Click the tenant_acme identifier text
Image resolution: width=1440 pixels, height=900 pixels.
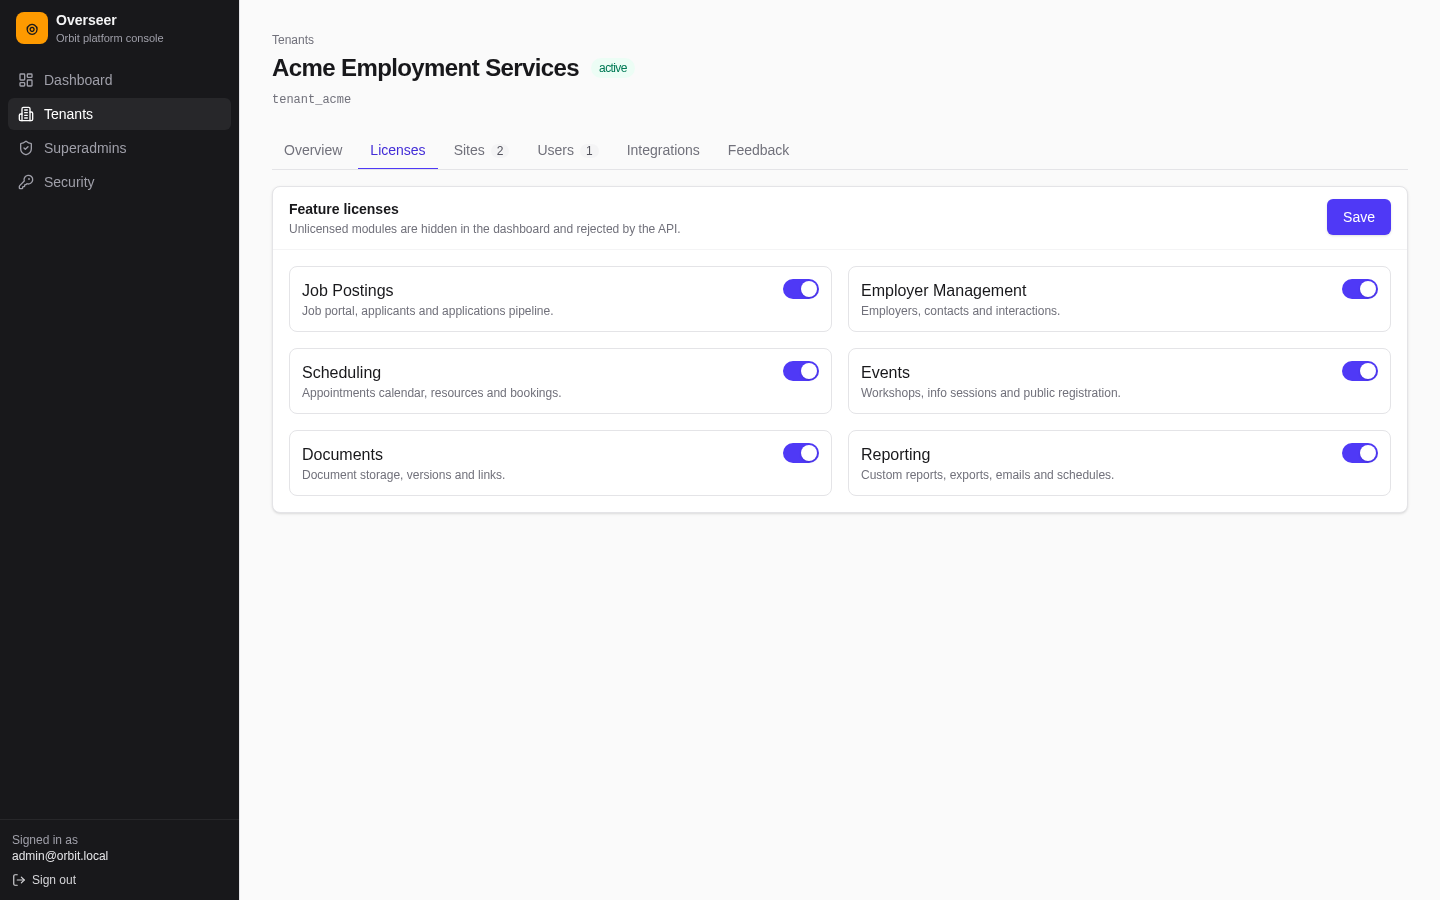click(311, 100)
